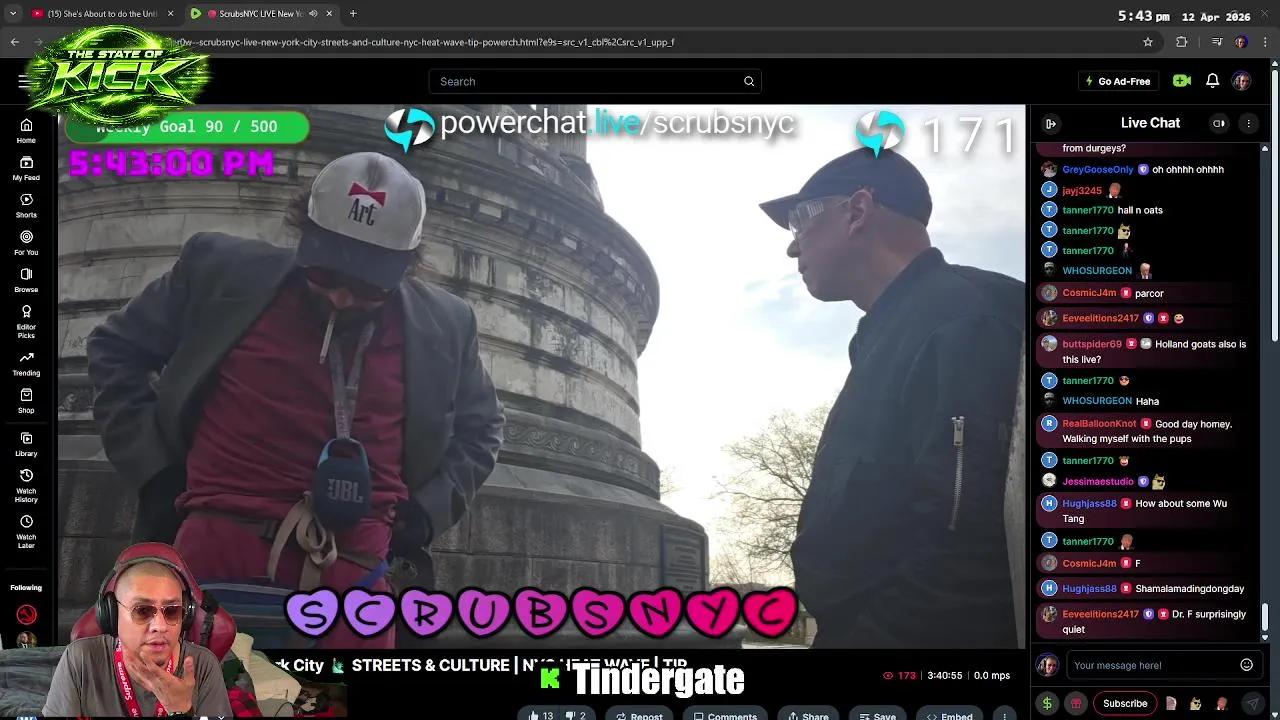Open the Home page from sidebar
Image resolution: width=1280 pixels, height=720 pixels.
[26, 130]
